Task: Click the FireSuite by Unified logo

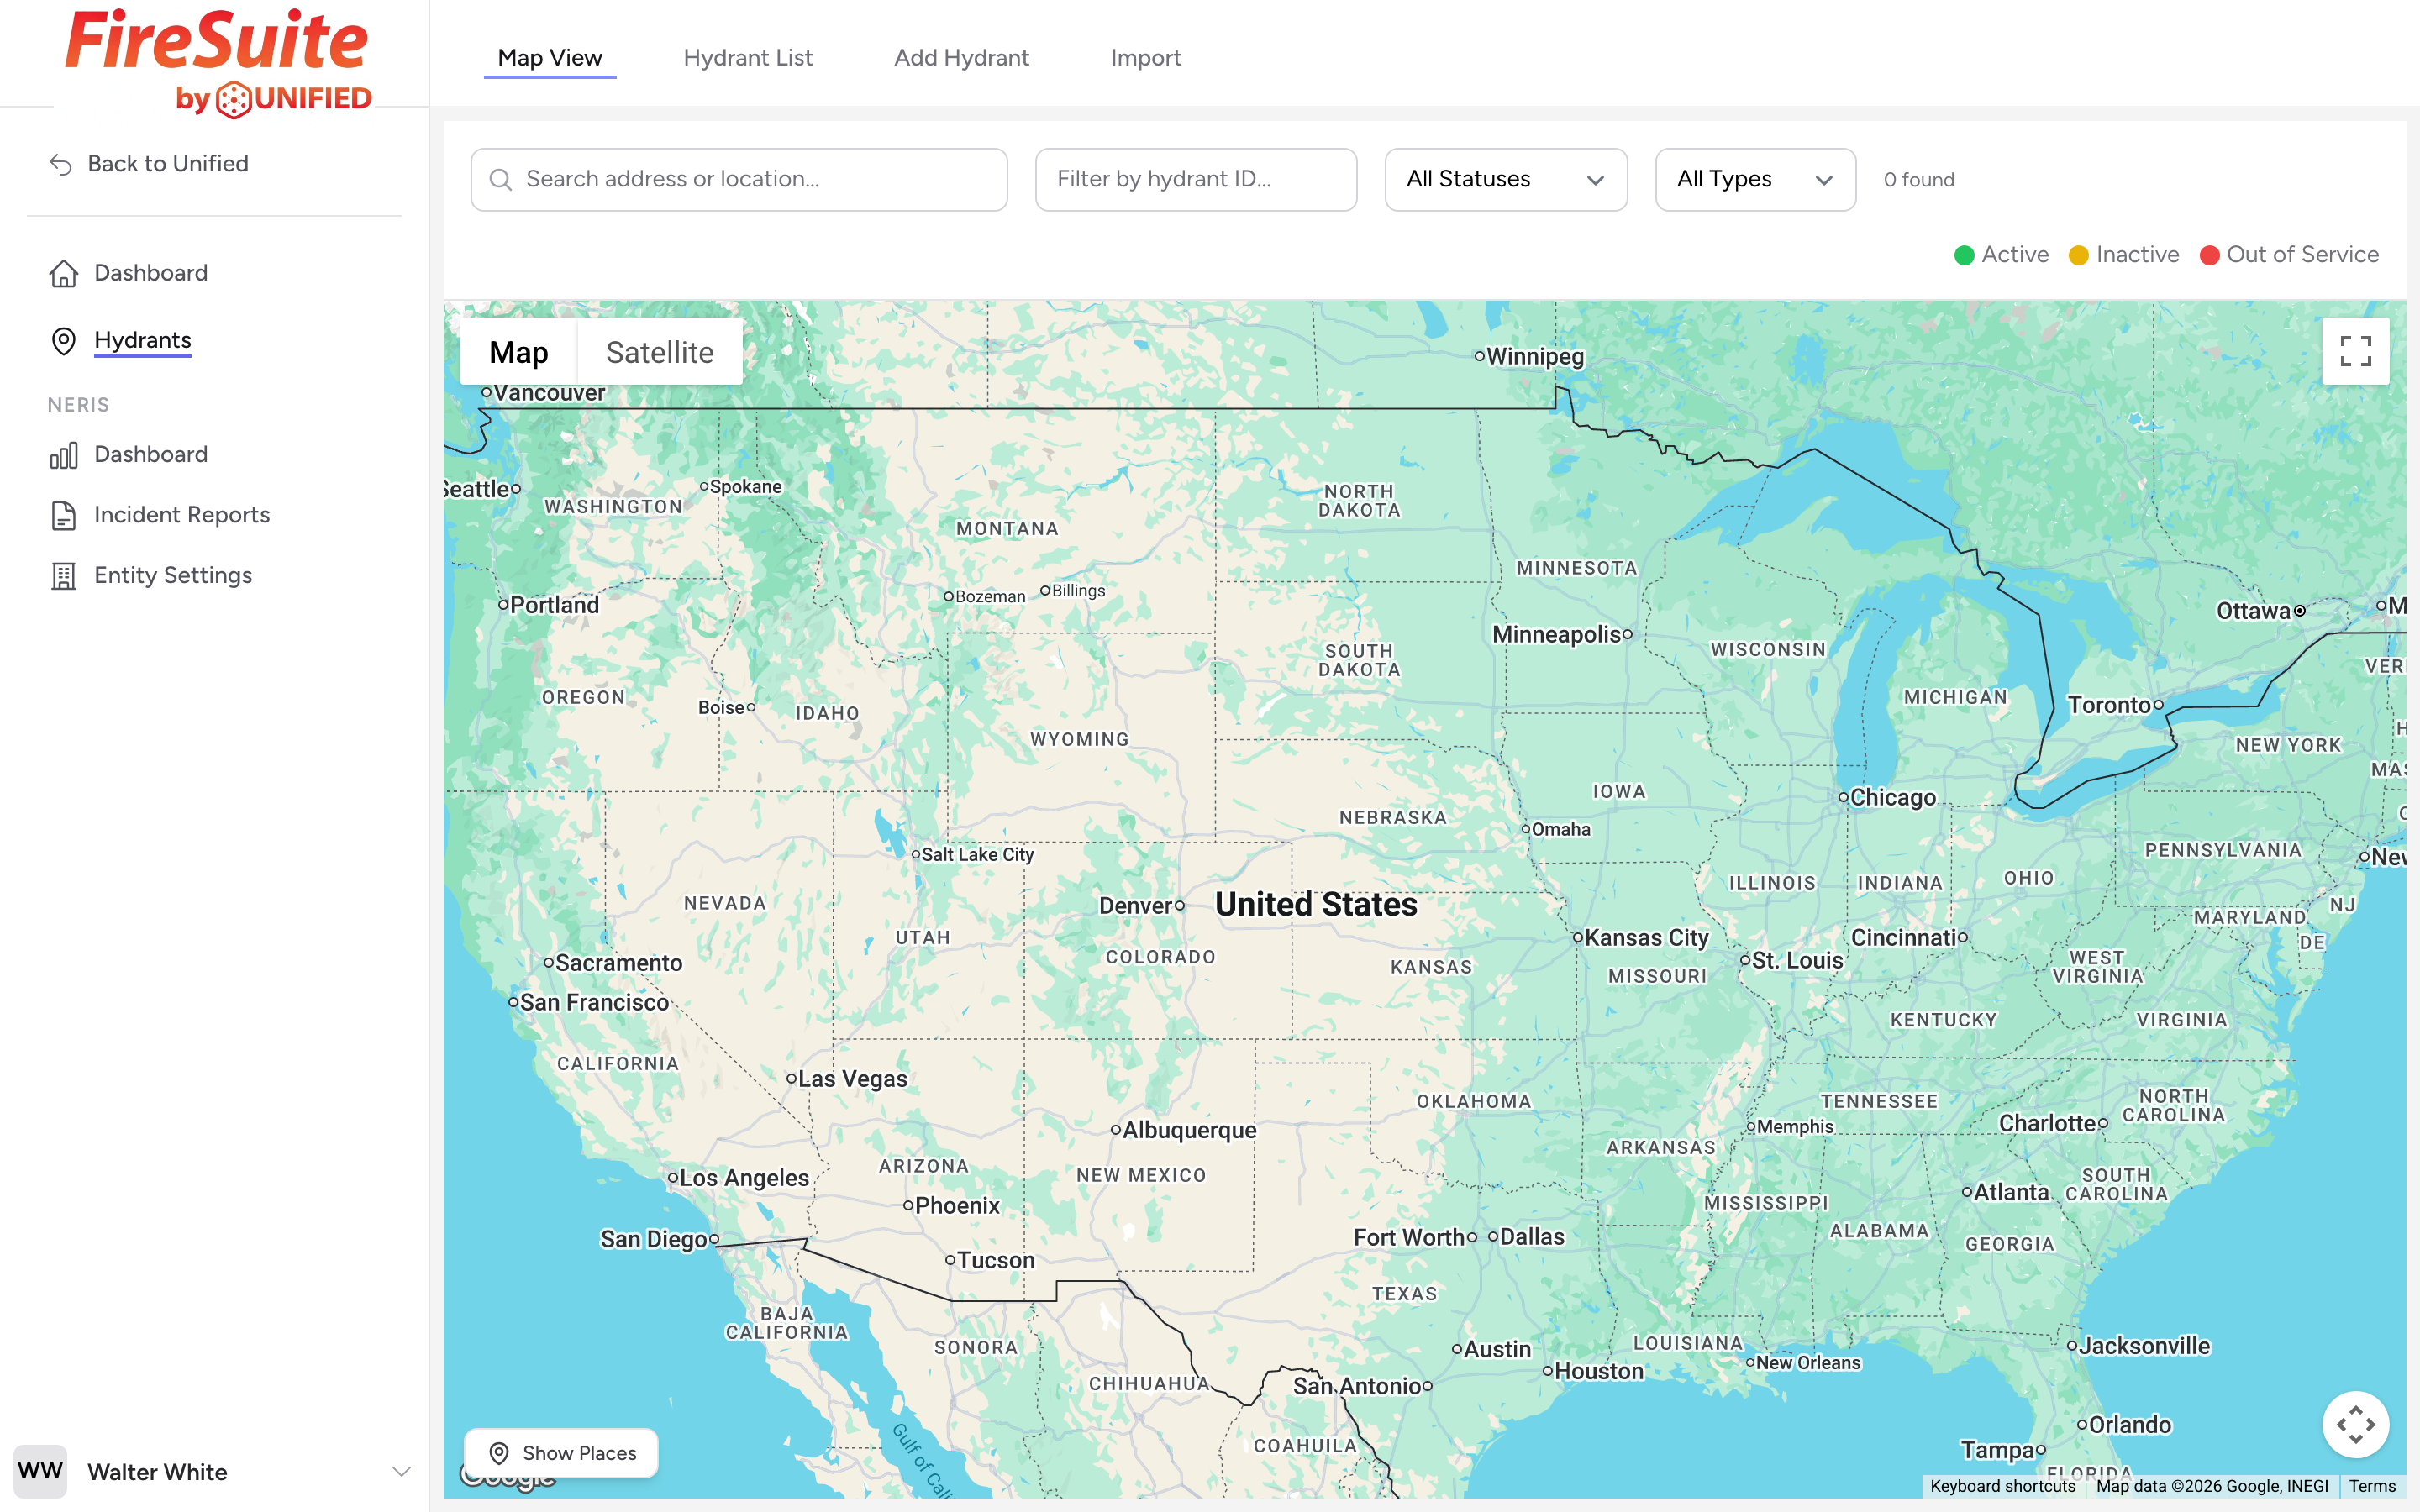Action: [x=218, y=62]
